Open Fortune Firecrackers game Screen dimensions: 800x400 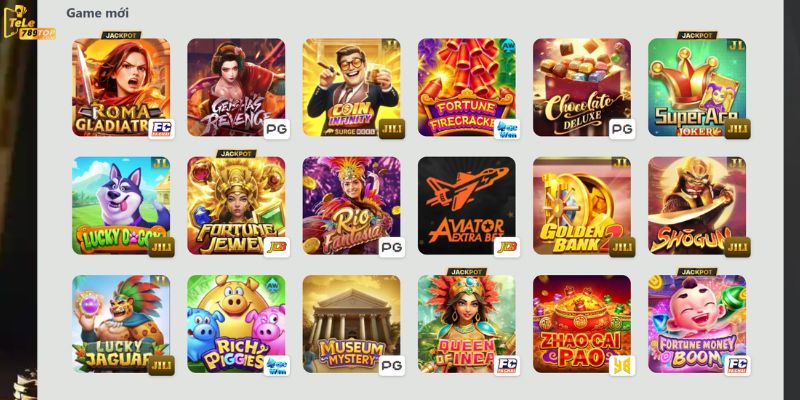pos(467,87)
